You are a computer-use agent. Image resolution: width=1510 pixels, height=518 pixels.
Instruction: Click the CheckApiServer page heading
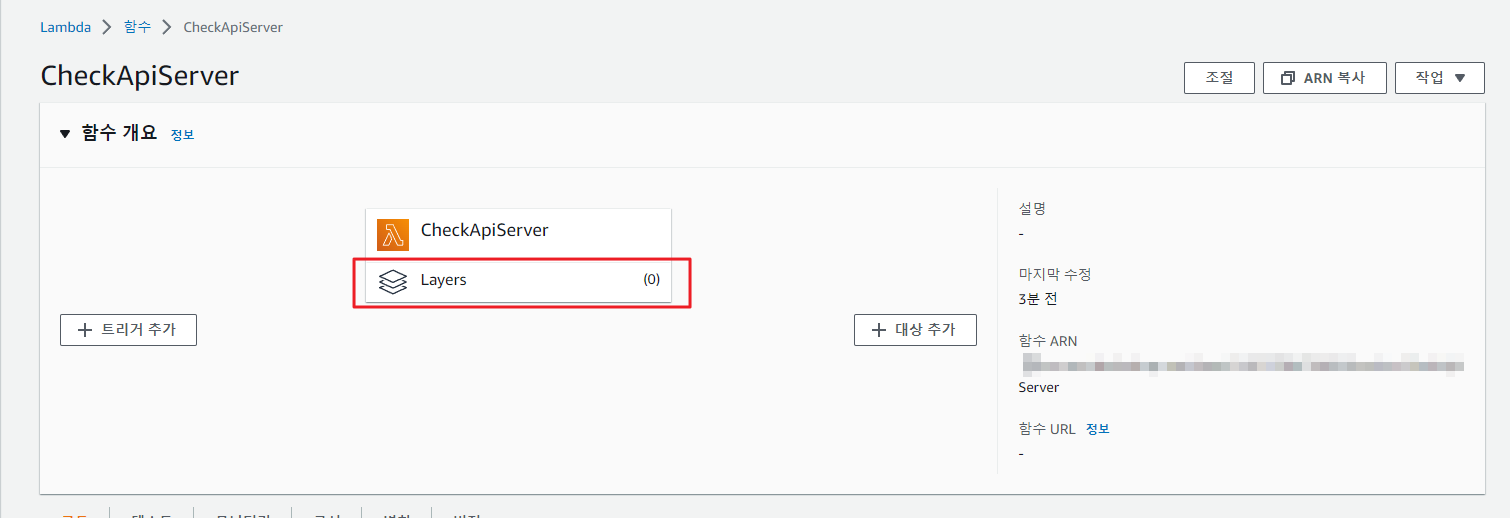click(140, 76)
